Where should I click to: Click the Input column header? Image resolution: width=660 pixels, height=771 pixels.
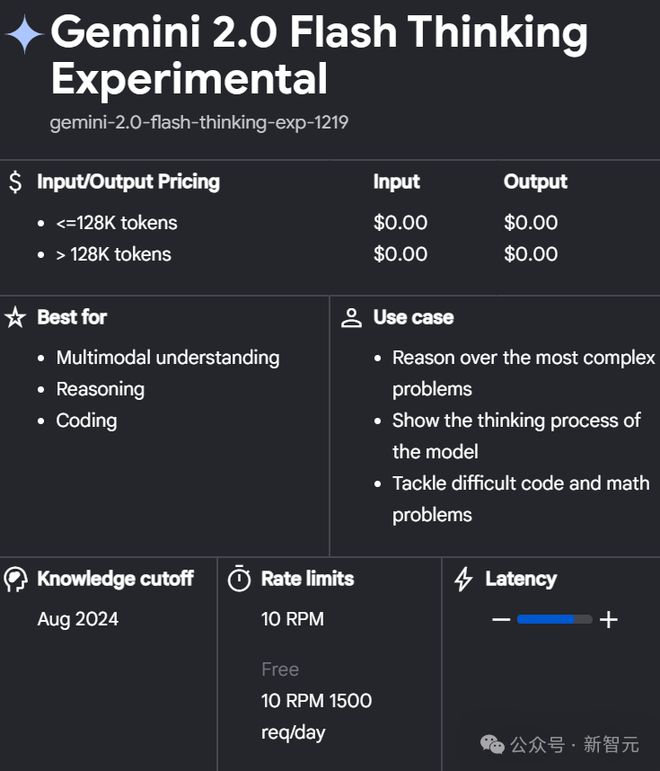(396, 181)
